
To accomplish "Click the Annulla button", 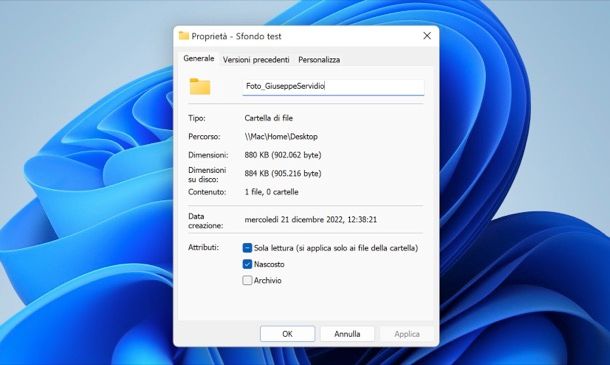I will click(347, 334).
